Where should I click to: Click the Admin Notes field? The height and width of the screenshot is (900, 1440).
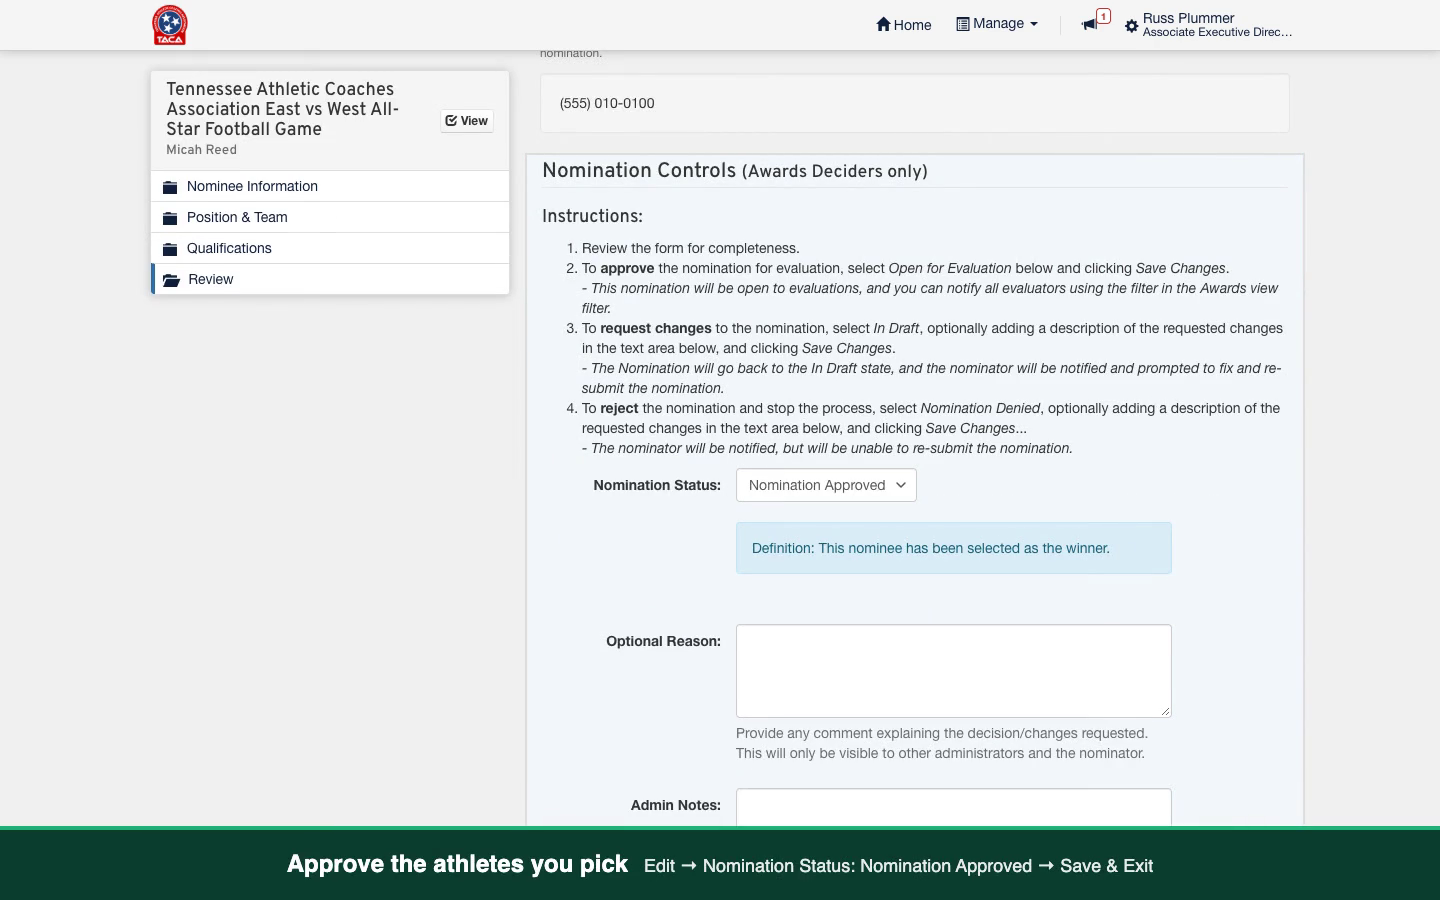pyautogui.click(x=954, y=808)
